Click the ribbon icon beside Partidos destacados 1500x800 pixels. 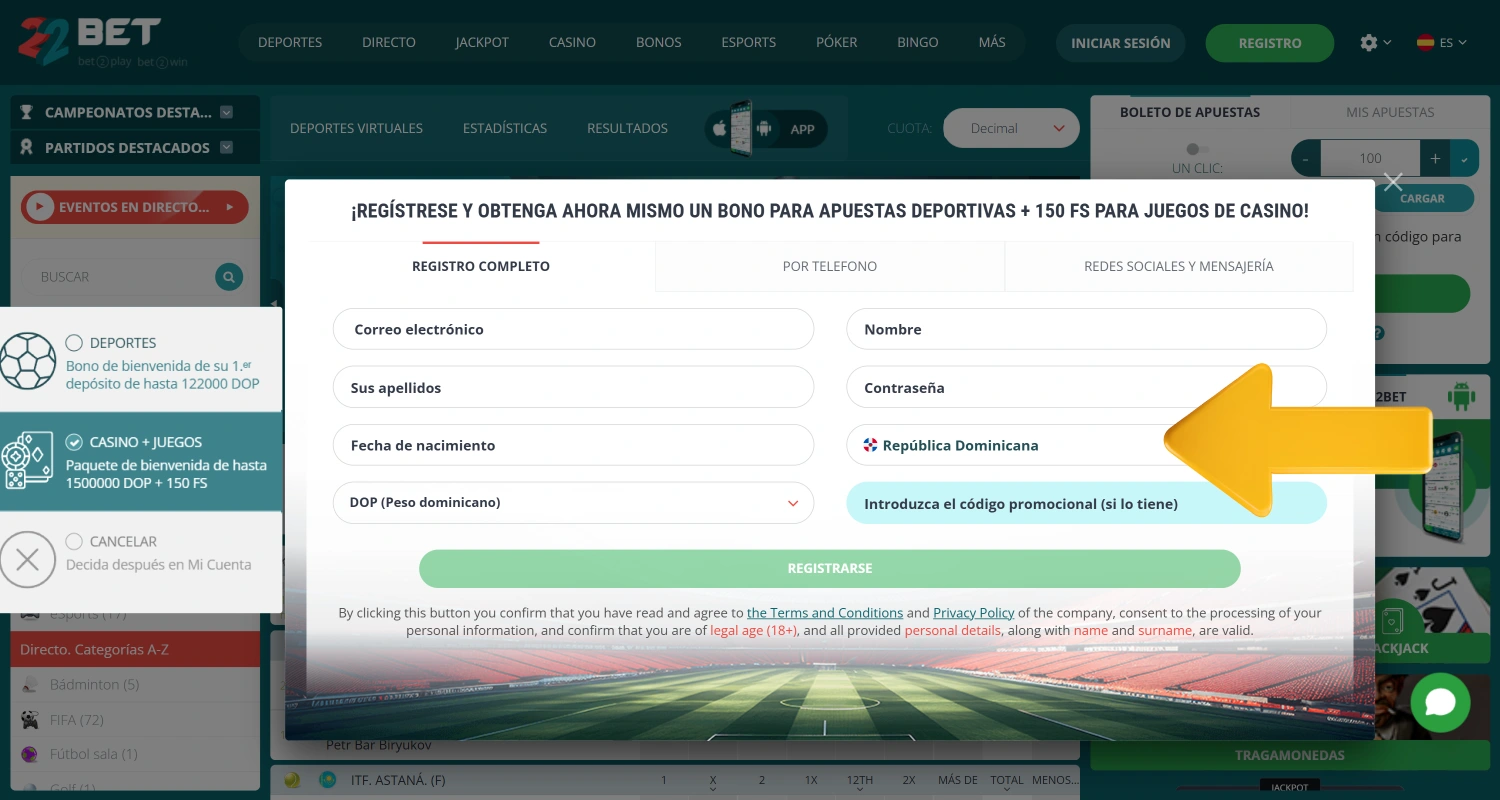pos(27,147)
